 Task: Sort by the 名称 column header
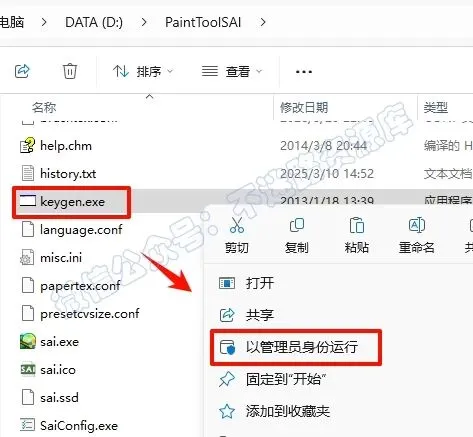click(x=44, y=107)
